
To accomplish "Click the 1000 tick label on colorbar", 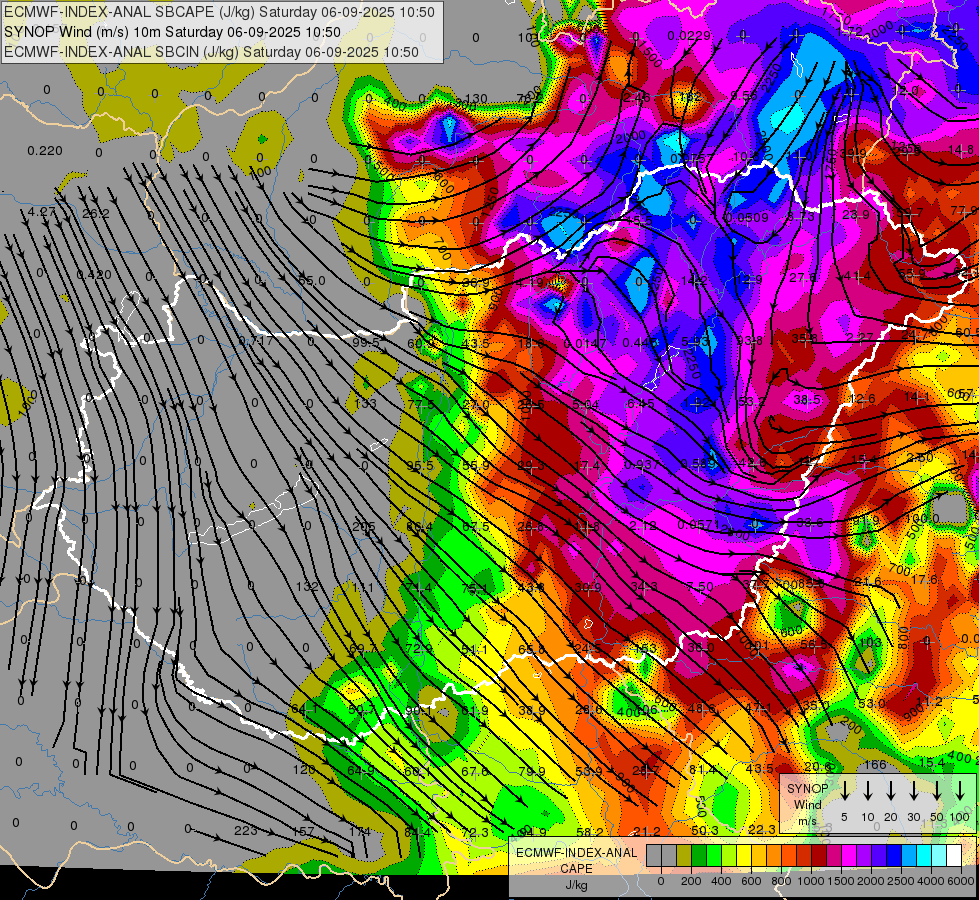I will pos(810,881).
